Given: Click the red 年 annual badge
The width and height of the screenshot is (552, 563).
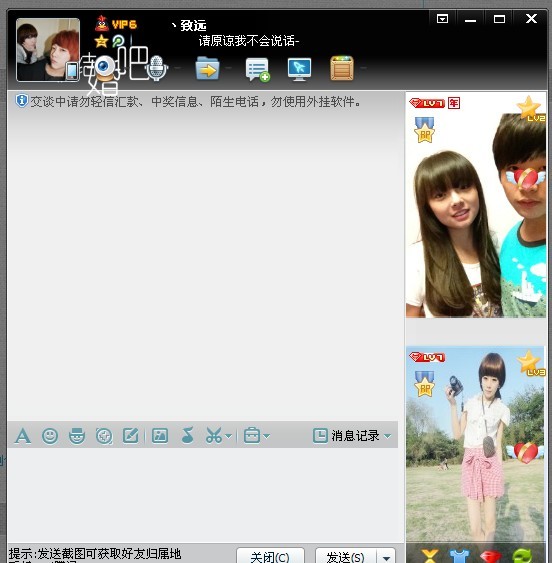Looking at the screenshot, I should [x=454, y=103].
